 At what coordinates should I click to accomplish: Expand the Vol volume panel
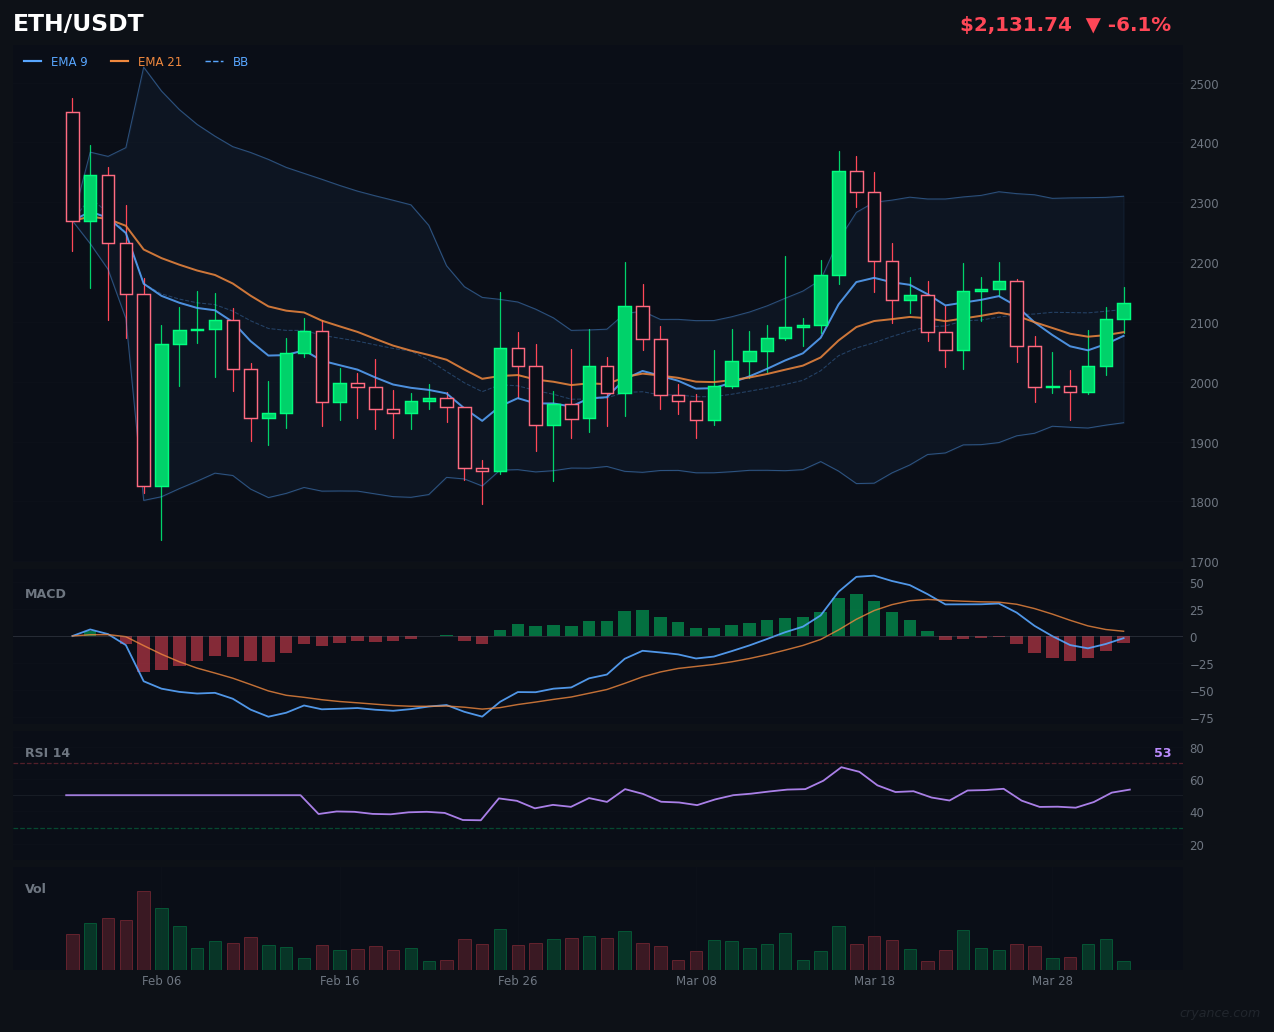(x=35, y=888)
